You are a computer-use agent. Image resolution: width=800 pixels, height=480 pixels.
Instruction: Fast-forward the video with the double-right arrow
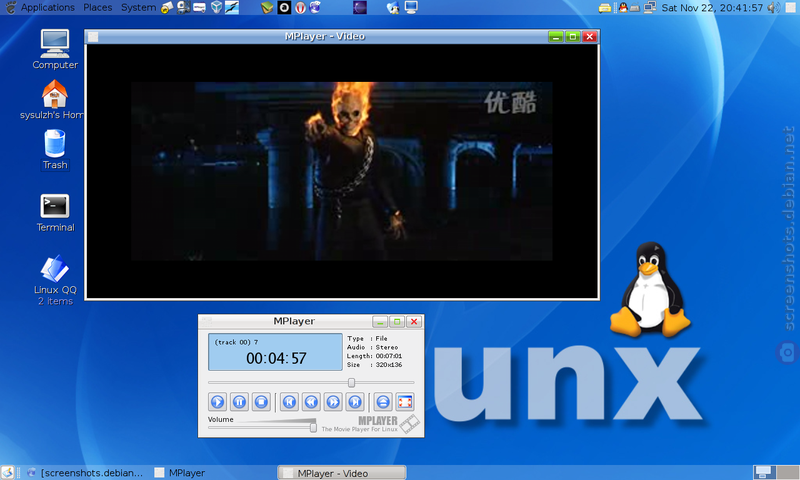333,402
